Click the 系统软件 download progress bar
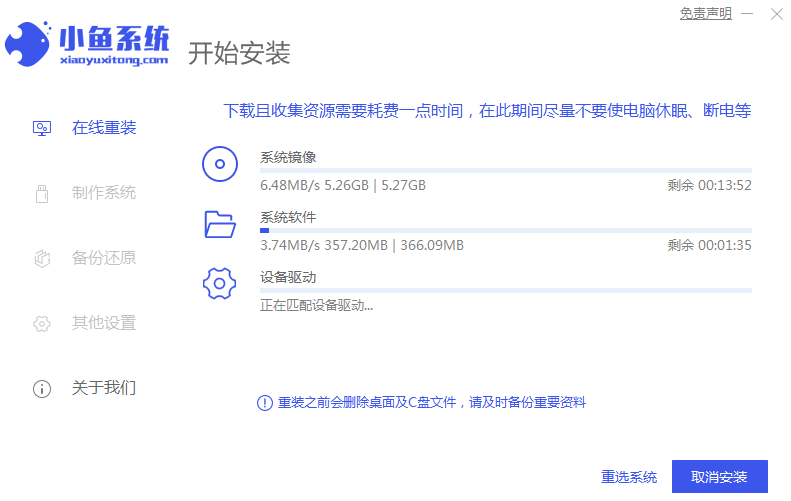Viewport: 791px width, 501px height. (505, 231)
